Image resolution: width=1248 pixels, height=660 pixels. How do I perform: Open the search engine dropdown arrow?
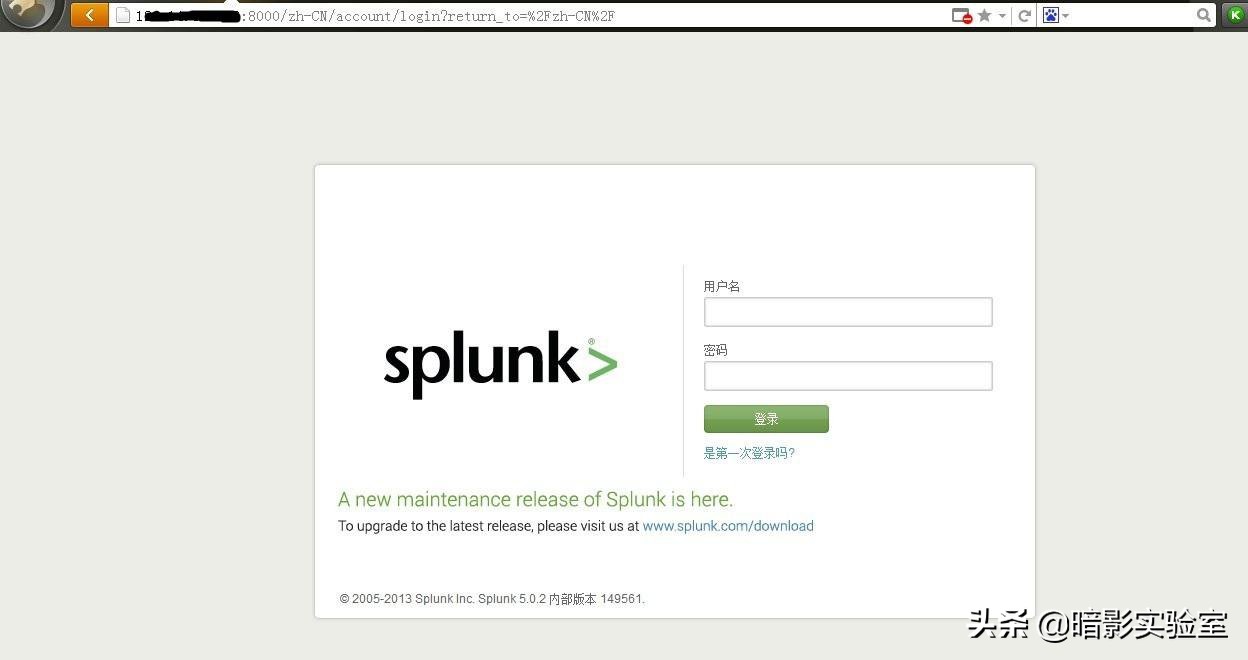click(x=1066, y=16)
